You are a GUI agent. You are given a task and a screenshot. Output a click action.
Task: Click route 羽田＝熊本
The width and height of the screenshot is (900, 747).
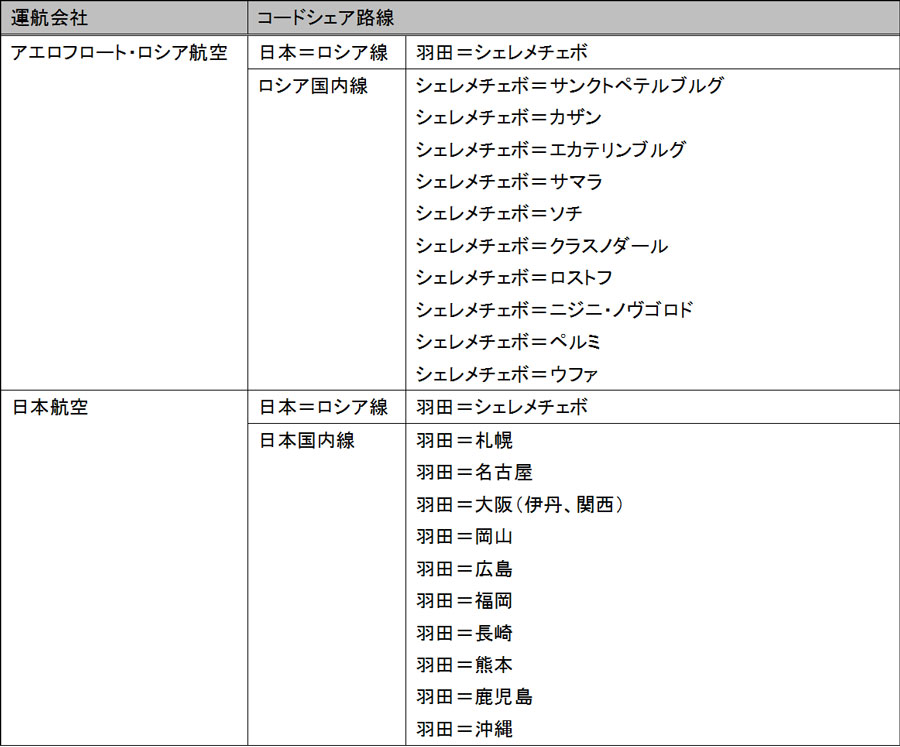coord(464,665)
